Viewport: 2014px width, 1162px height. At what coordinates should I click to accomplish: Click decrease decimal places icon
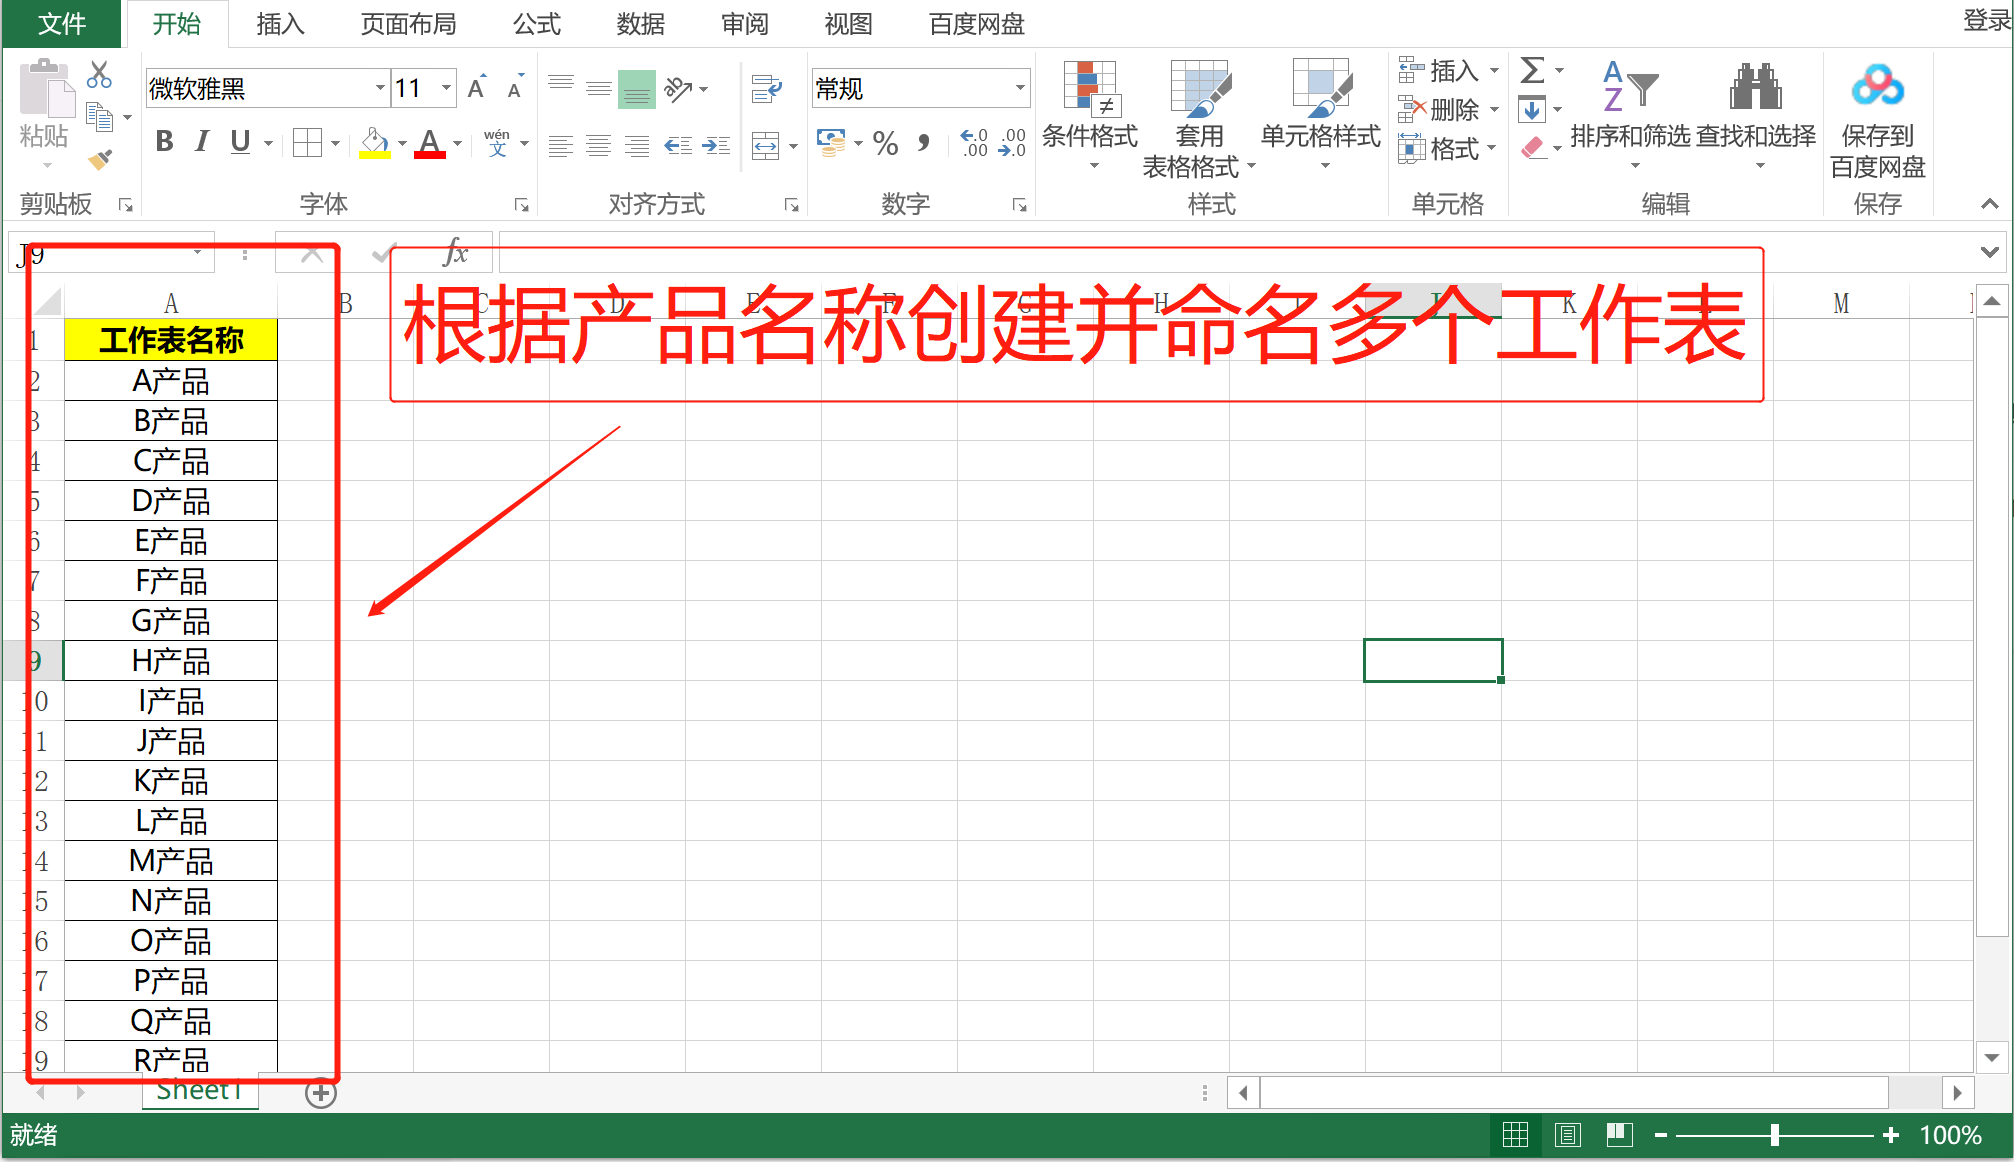pos(1012,143)
